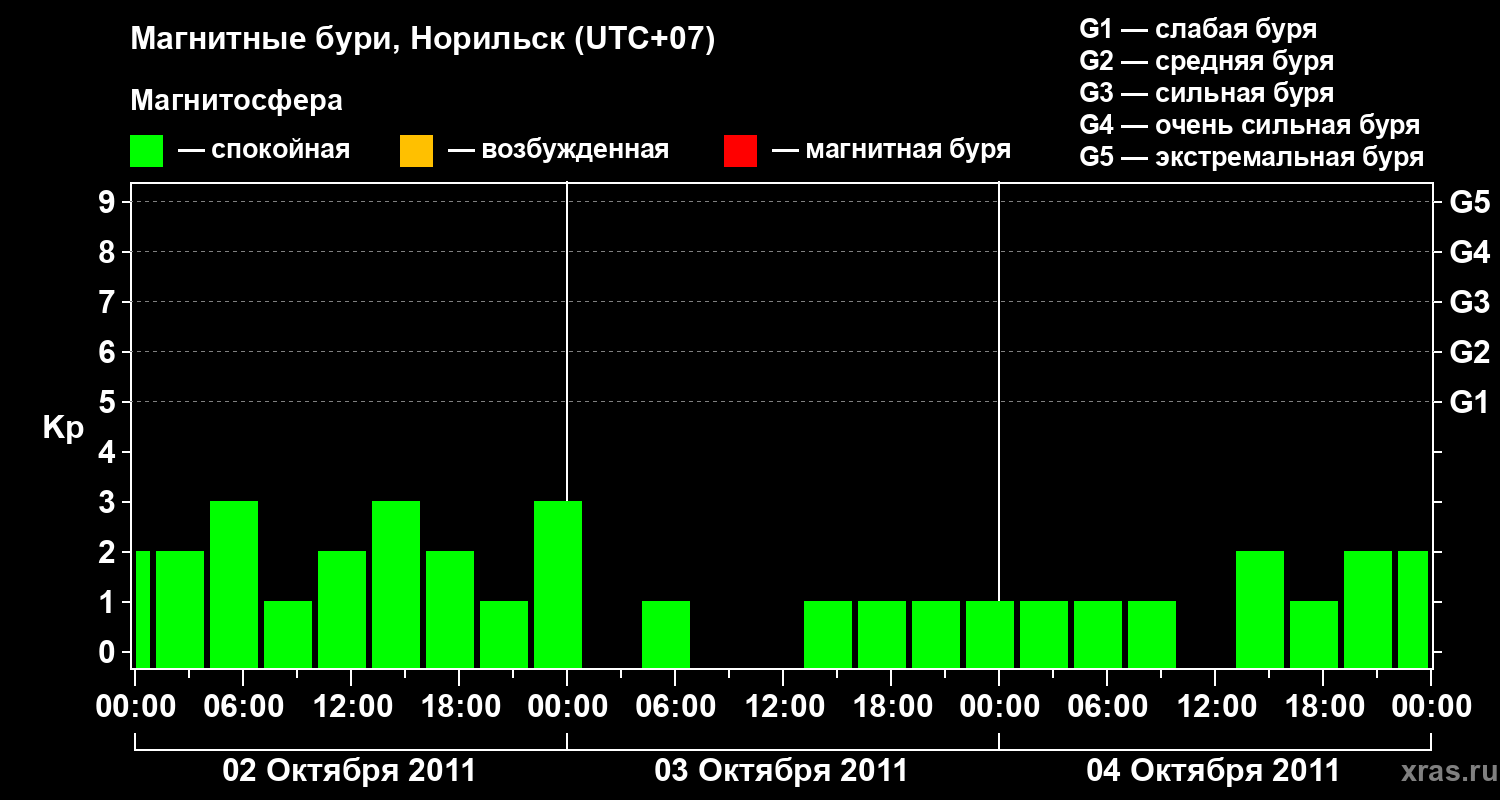Click the green 'спокойная' legend swatch
Screen dimensions: 1500x800
(x=147, y=150)
